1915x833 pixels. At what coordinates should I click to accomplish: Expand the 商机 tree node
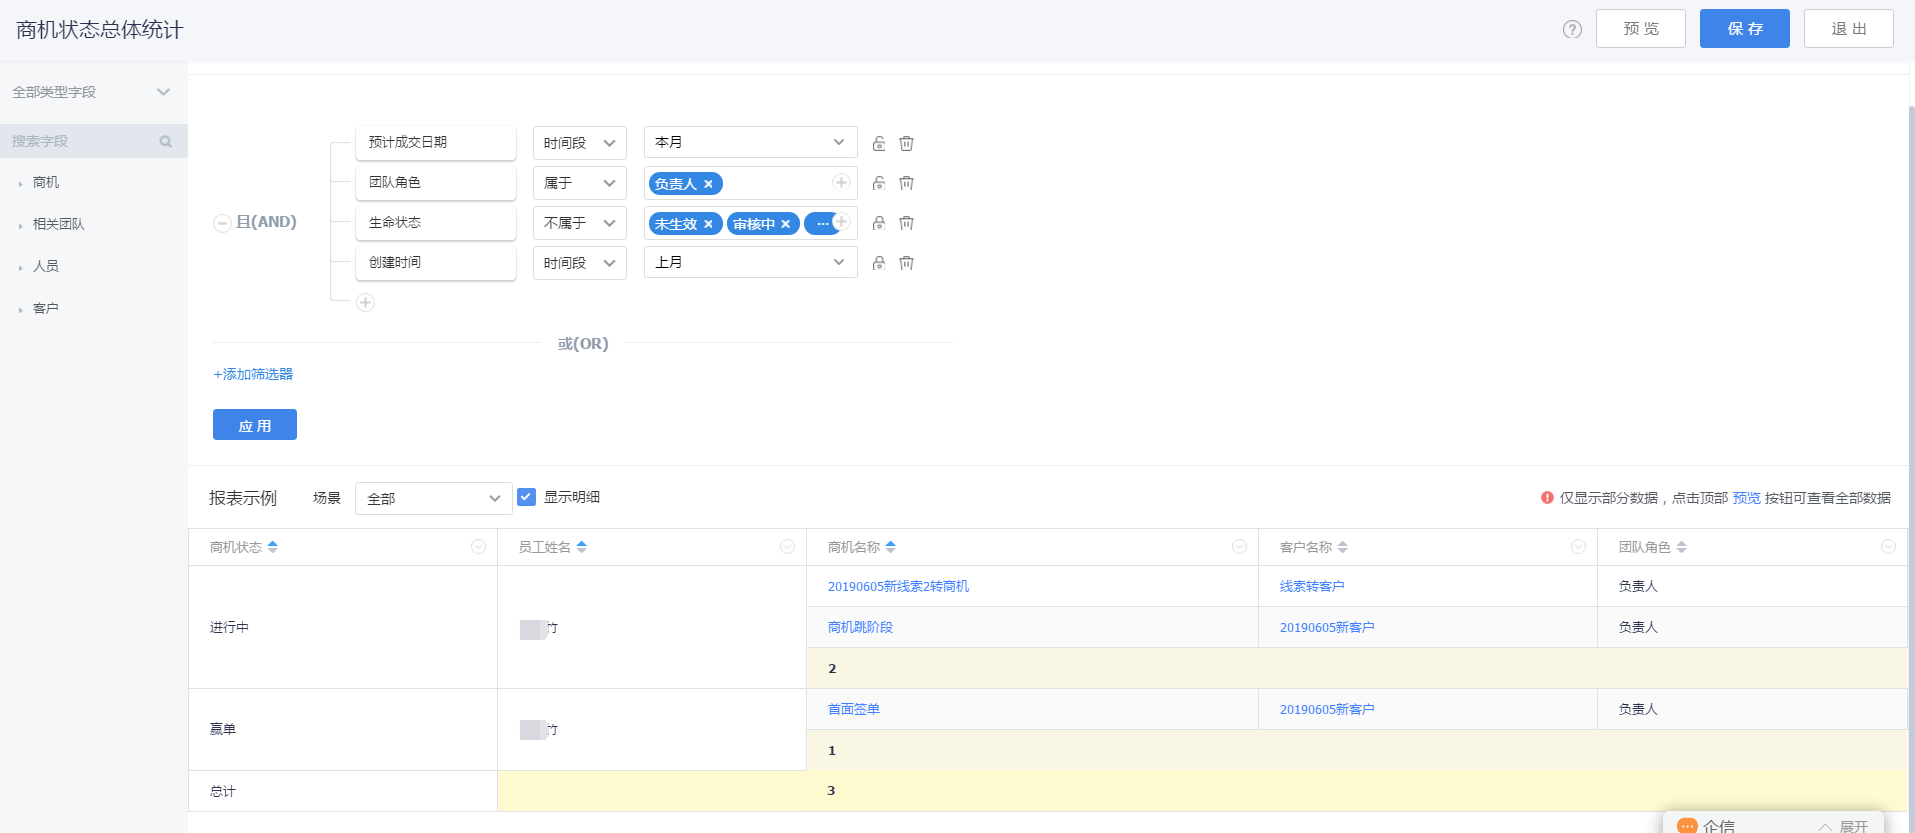pyautogui.click(x=20, y=184)
